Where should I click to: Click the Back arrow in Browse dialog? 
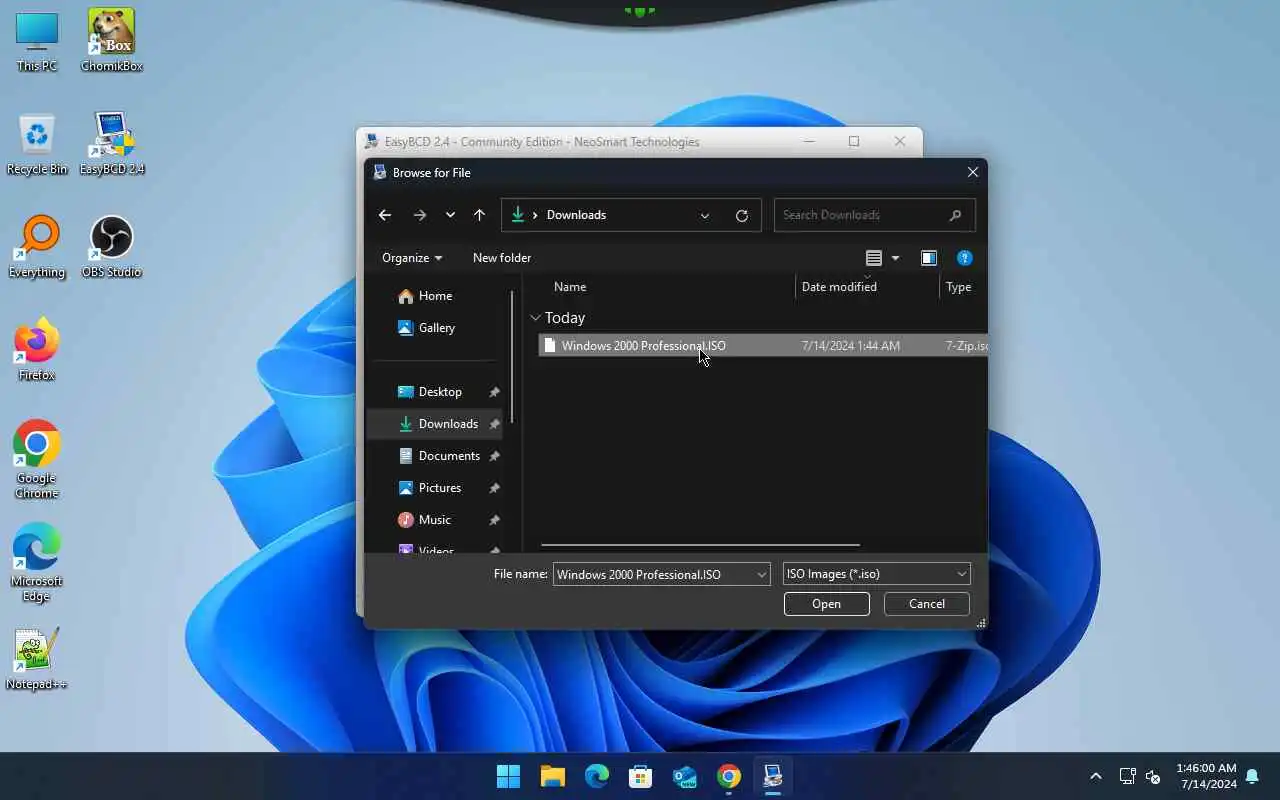tap(385, 215)
